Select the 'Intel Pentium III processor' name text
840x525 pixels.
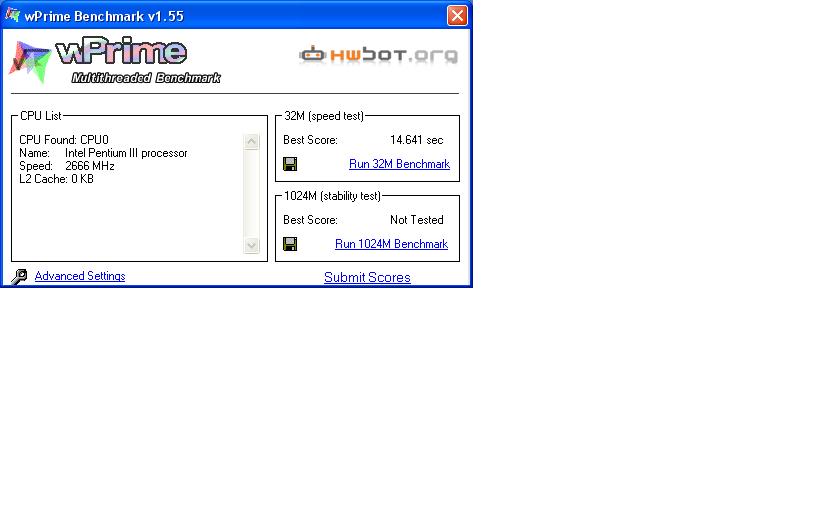[126, 153]
